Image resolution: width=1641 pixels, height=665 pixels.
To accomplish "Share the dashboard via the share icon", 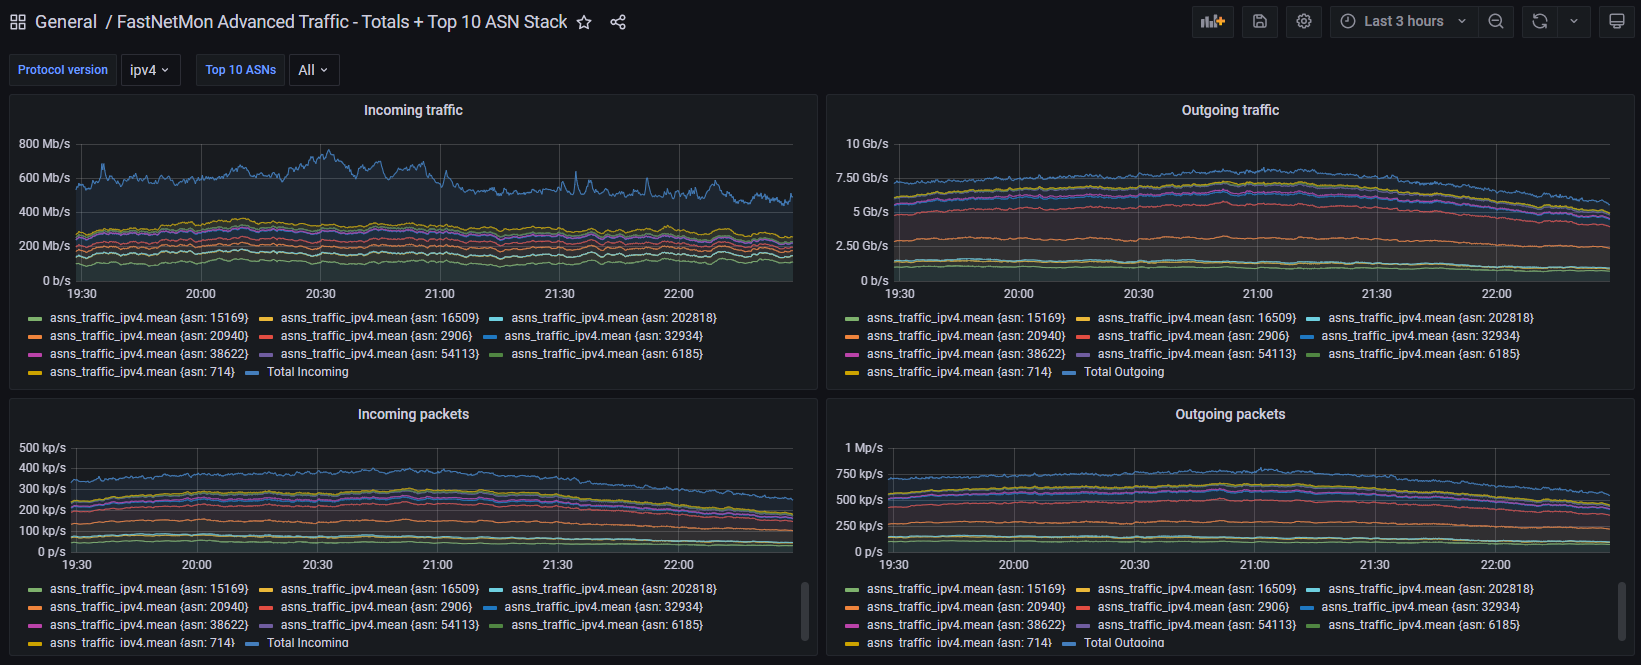I will coord(618,22).
